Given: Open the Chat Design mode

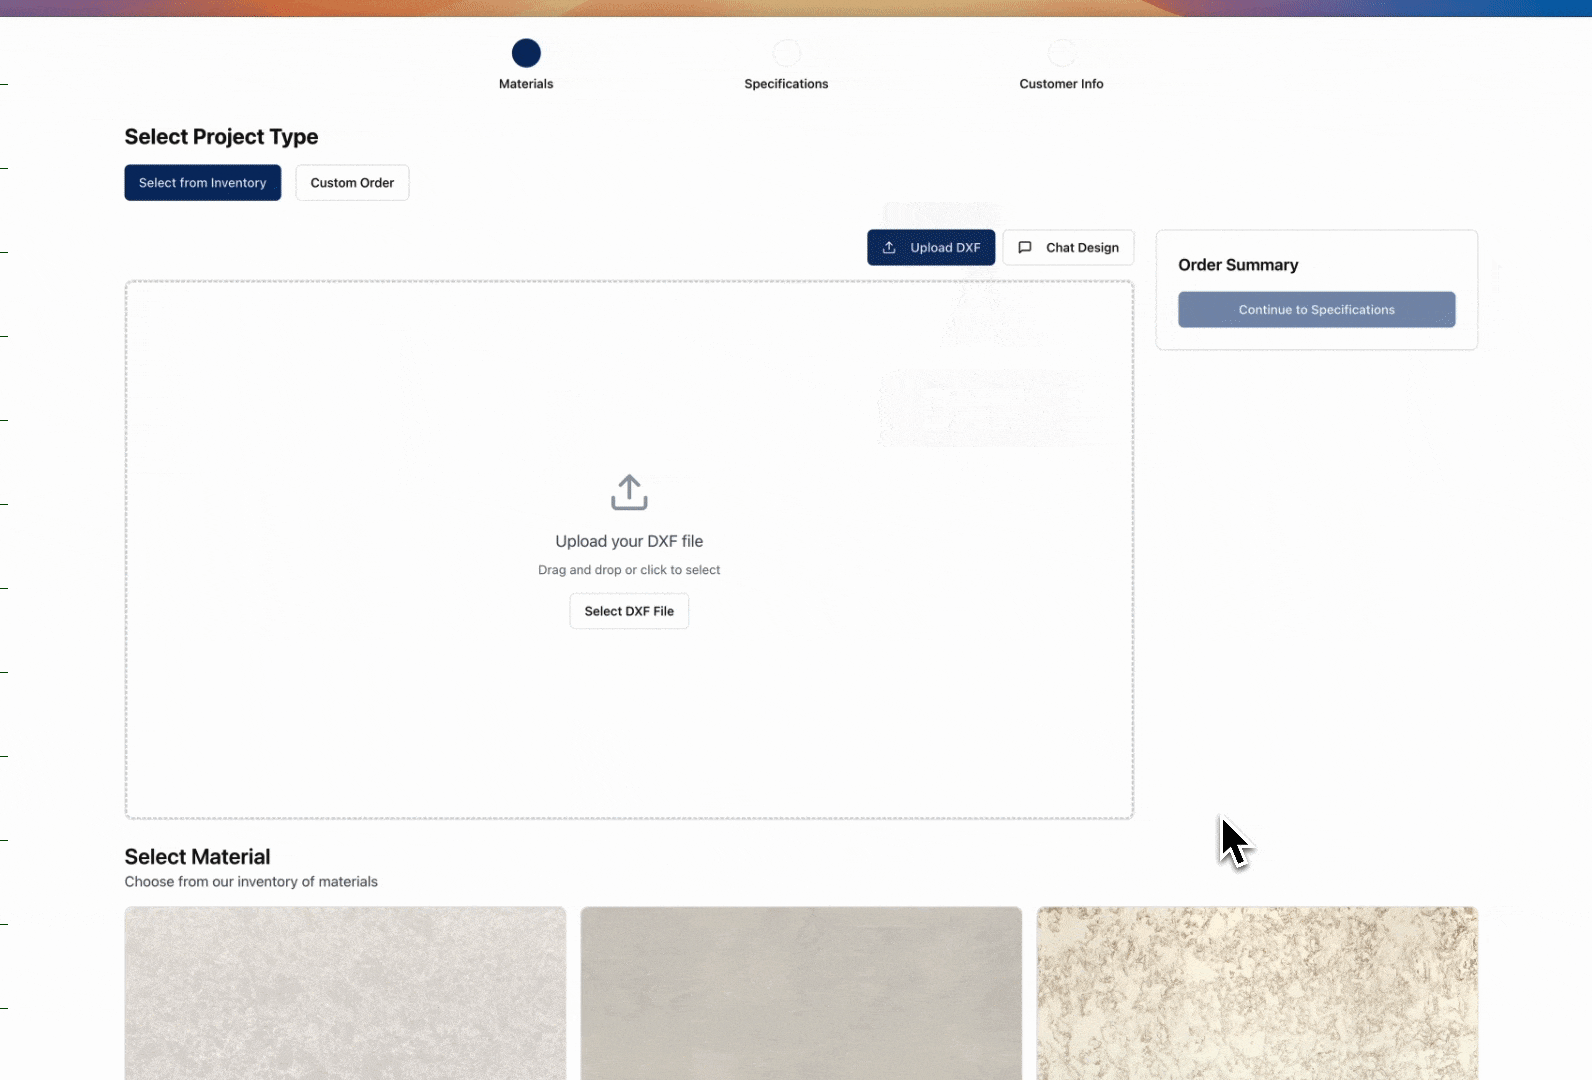Looking at the screenshot, I should tap(1068, 248).
